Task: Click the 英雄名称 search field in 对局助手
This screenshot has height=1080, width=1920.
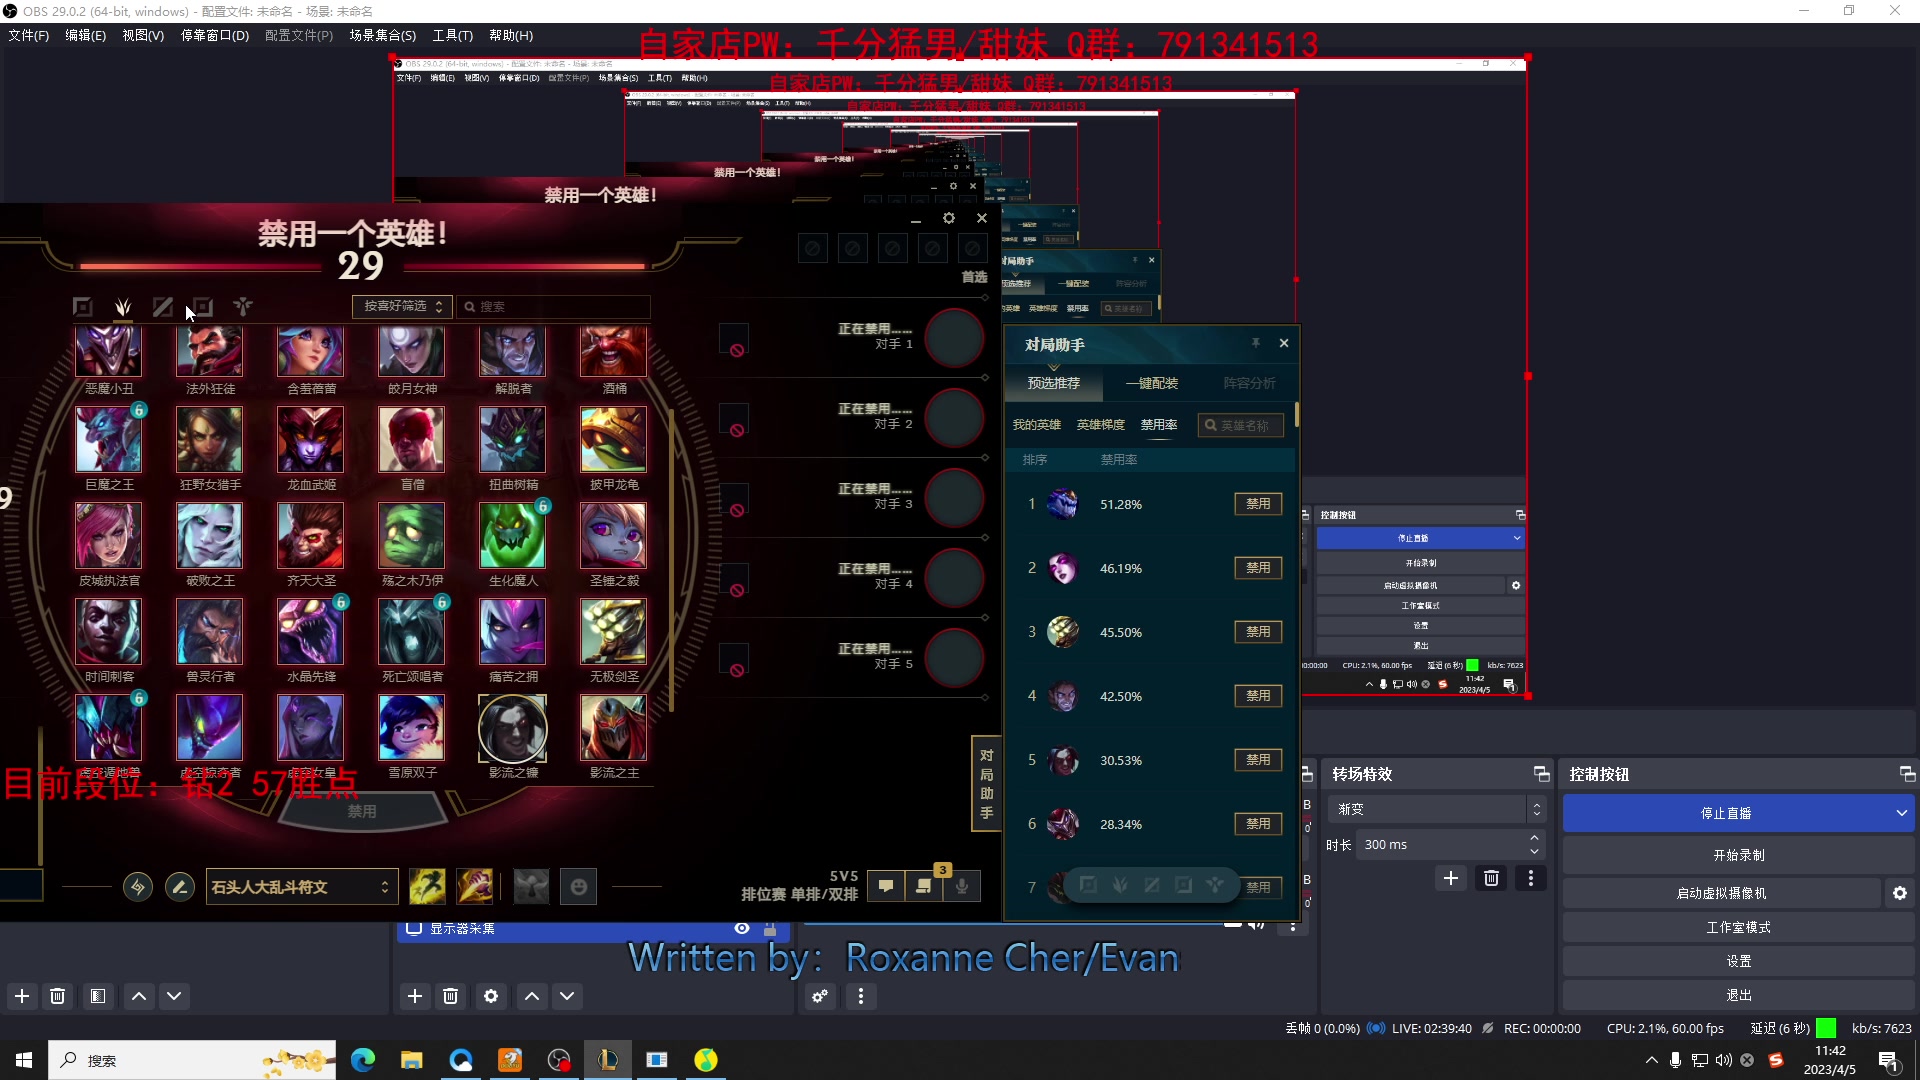Action: [x=1241, y=425]
